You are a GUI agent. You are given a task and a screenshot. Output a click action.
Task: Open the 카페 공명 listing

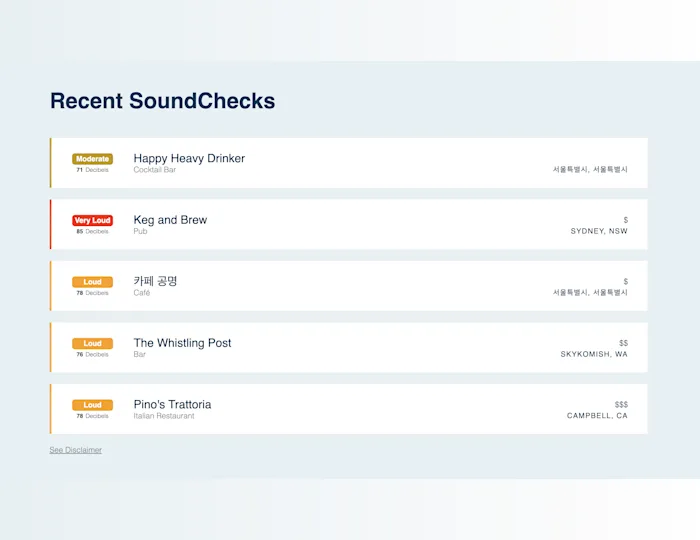[155, 281]
